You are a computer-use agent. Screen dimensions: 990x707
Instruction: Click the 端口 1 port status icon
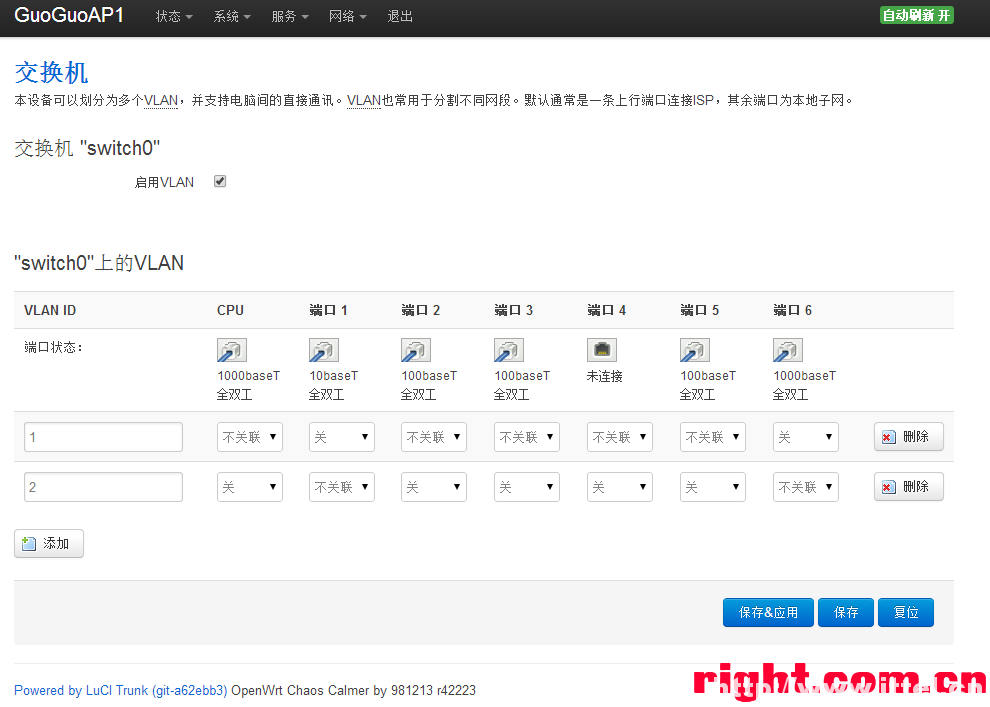(x=324, y=350)
